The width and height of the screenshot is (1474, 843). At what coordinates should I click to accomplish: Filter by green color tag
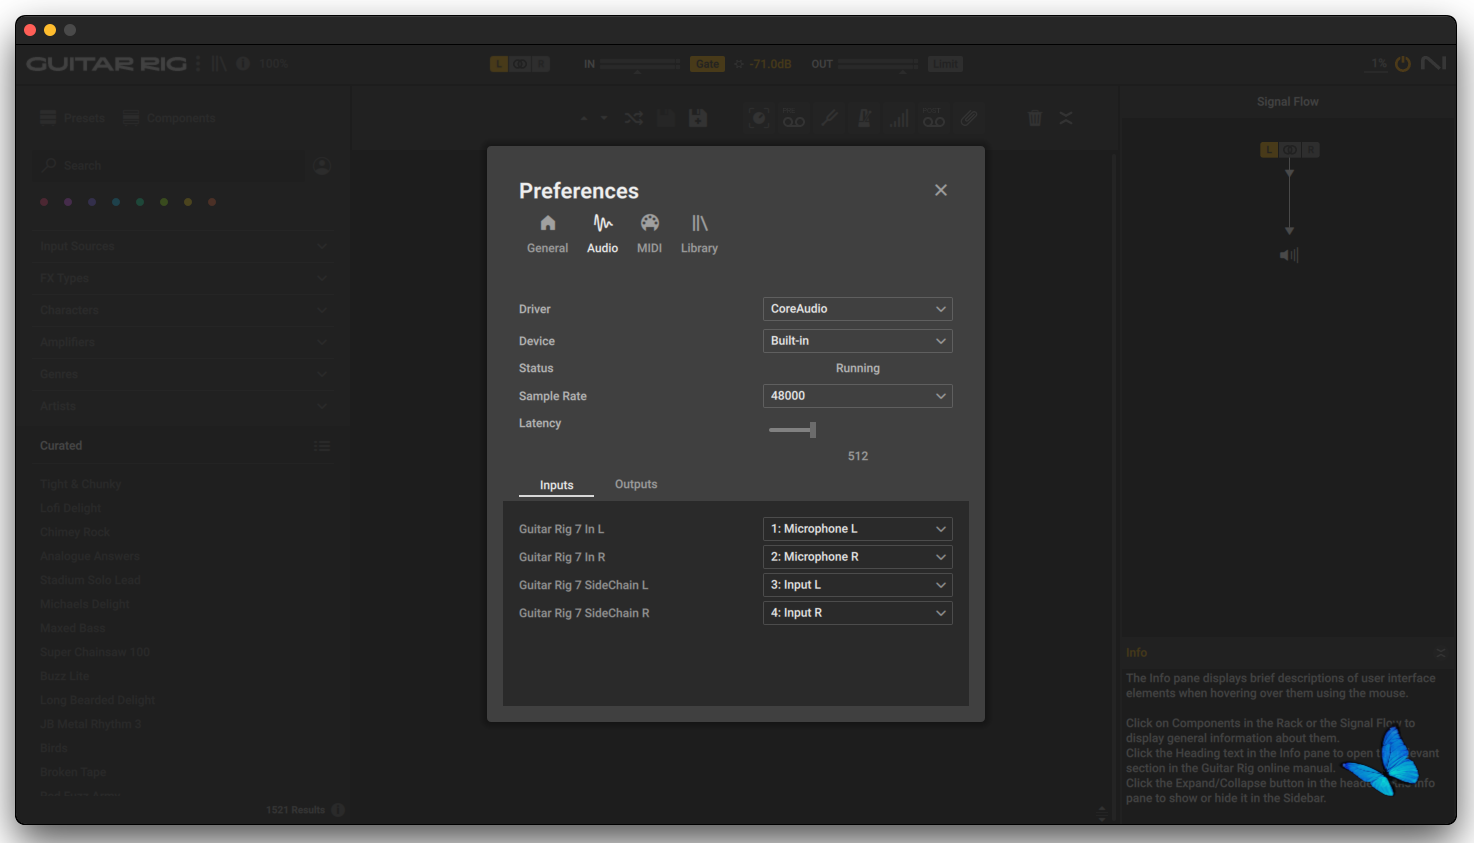coord(140,202)
